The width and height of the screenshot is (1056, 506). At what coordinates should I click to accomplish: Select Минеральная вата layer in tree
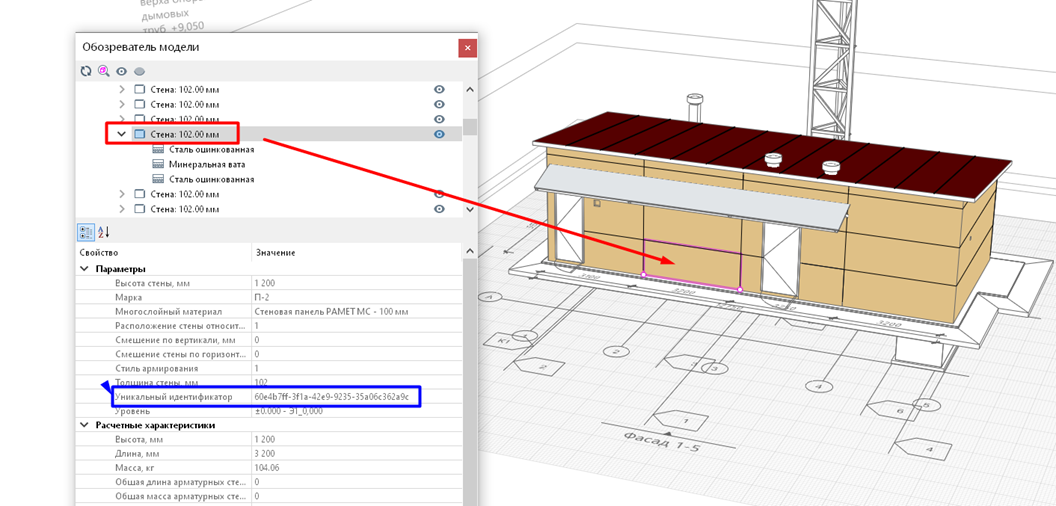207,164
